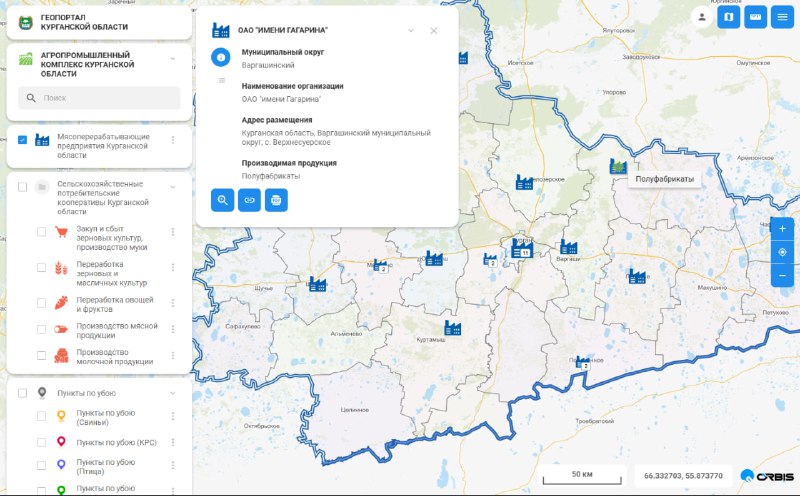Open the basemap selector map icon

point(728,16)
